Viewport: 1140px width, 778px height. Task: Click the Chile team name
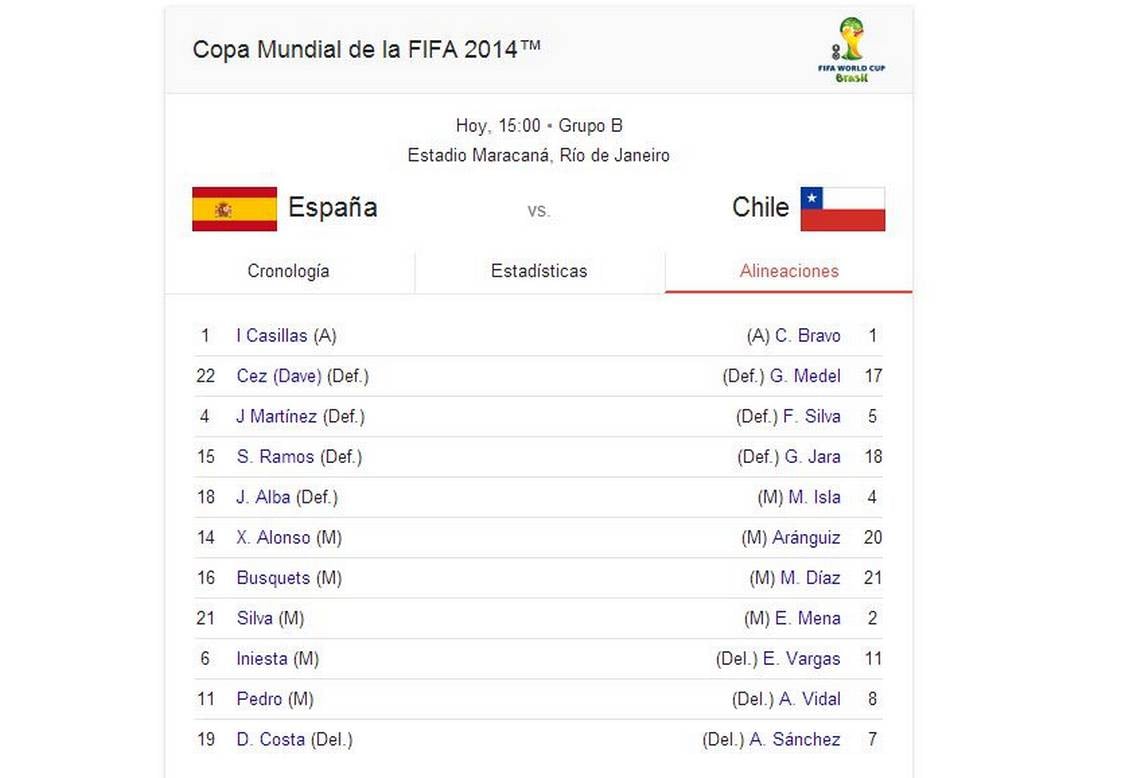pyautogui.click(x=760, y=207)
